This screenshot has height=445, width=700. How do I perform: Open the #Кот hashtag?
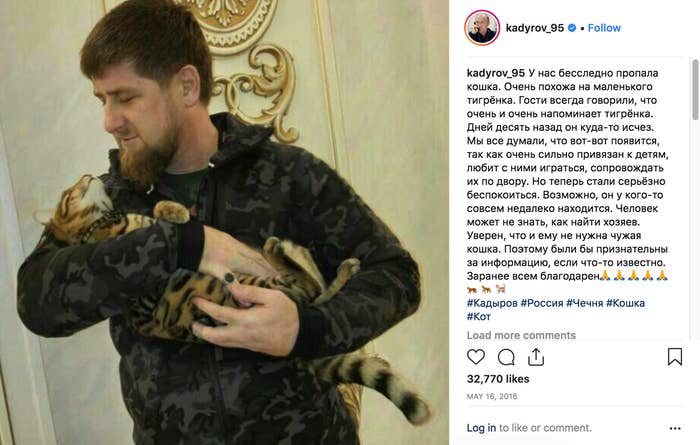479,316
